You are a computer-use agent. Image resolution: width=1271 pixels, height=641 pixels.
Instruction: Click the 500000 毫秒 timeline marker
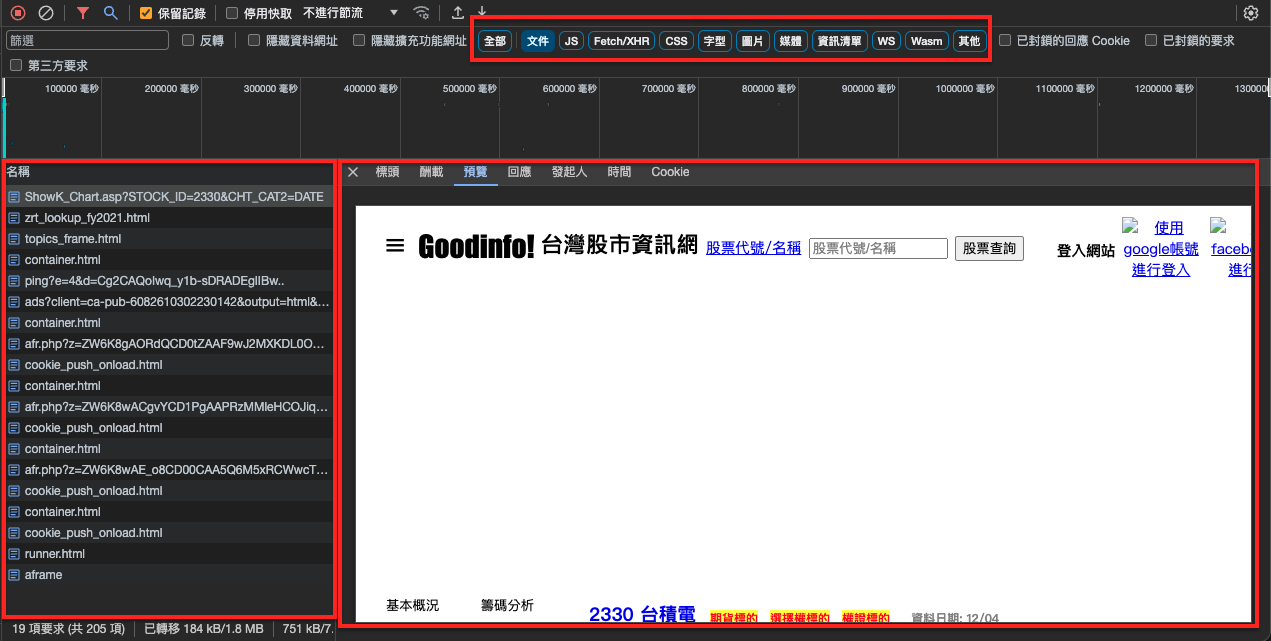(470, 89)
